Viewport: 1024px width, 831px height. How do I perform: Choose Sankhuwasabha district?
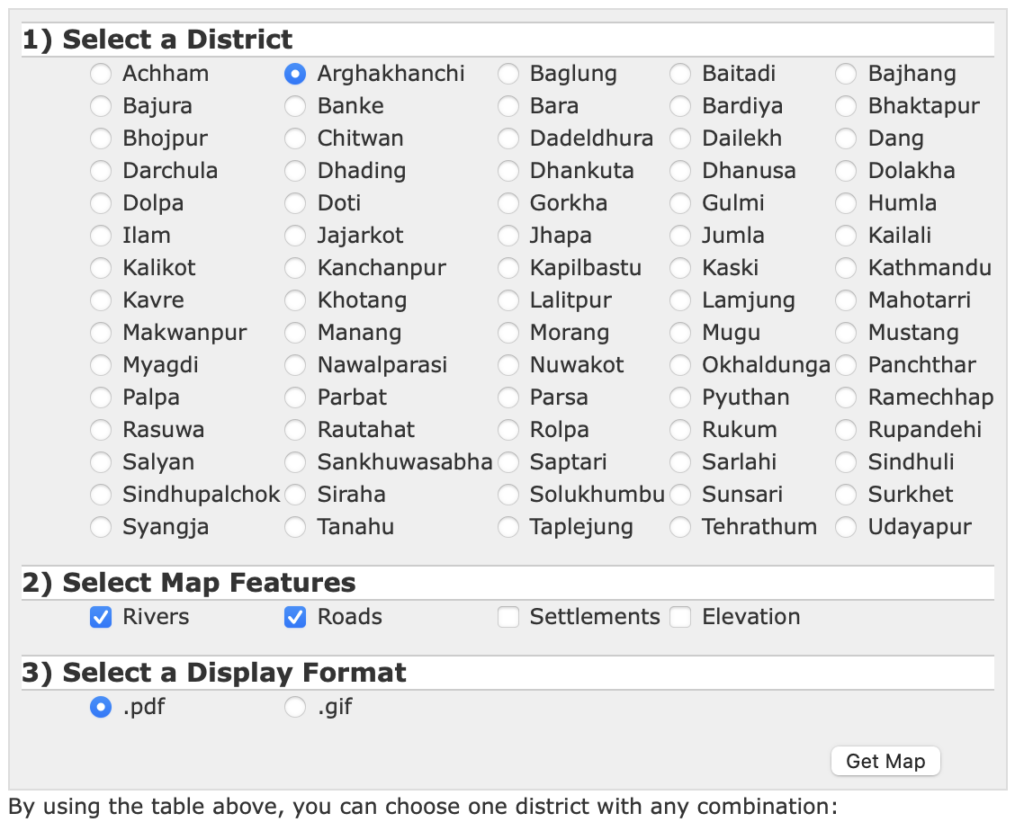[295, 462]
